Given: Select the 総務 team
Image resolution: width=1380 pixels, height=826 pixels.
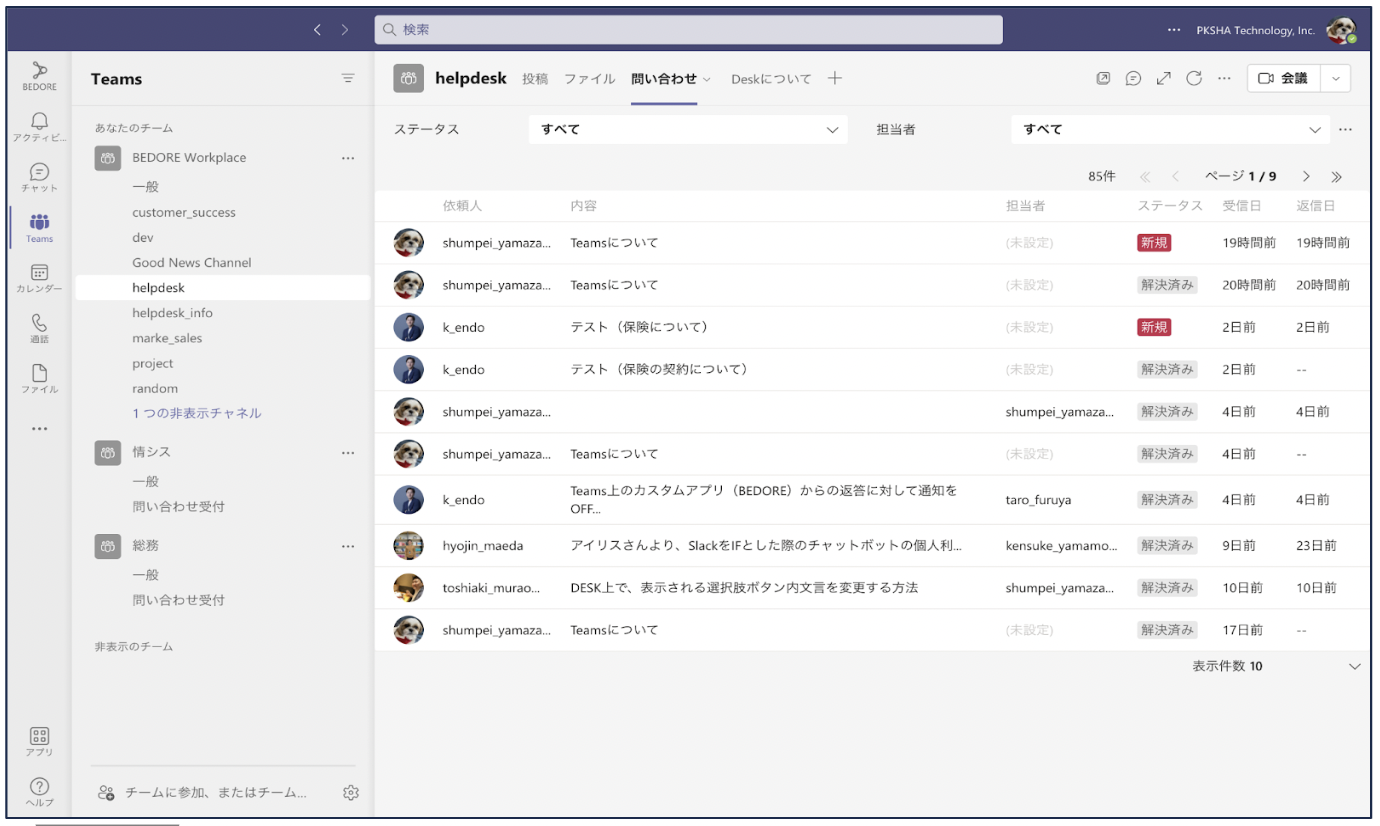Looking at the screenshot, I should (x=146, y=547).
